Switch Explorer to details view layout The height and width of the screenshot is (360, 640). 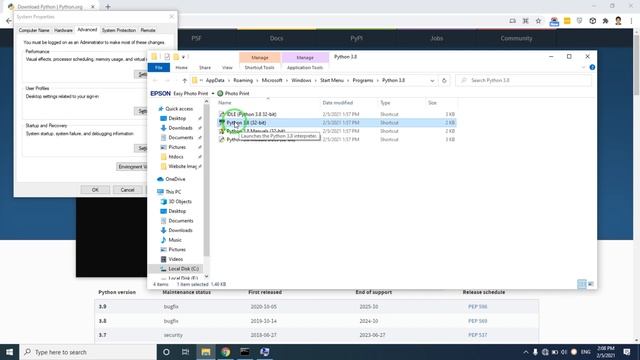tap(582, 284)
